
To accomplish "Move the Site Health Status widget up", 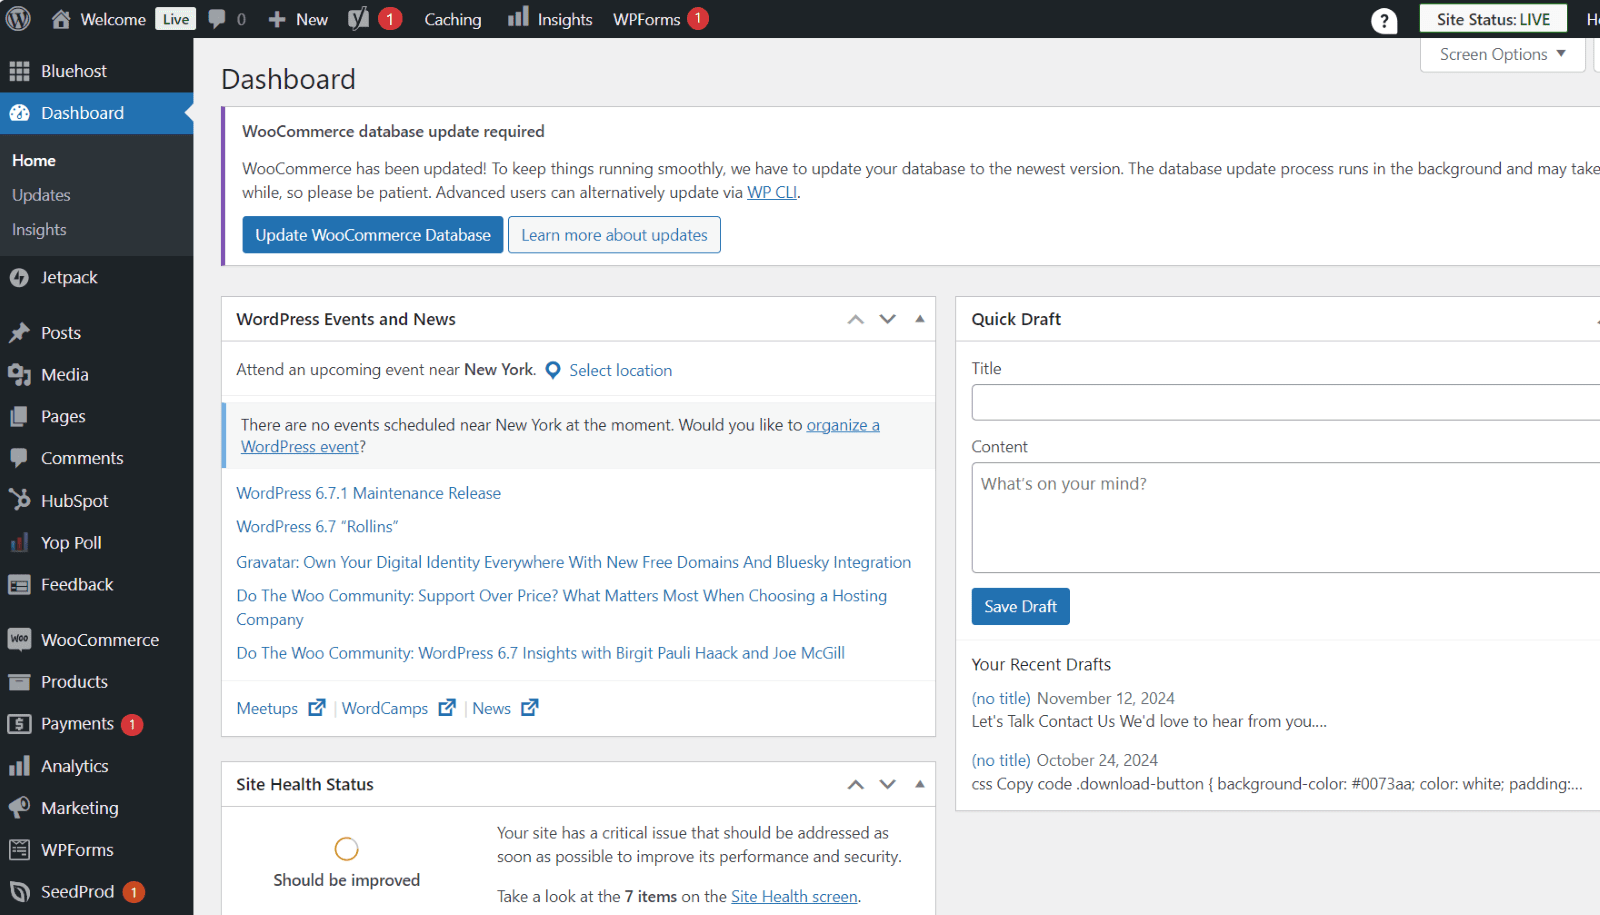I will pos(855,784).
